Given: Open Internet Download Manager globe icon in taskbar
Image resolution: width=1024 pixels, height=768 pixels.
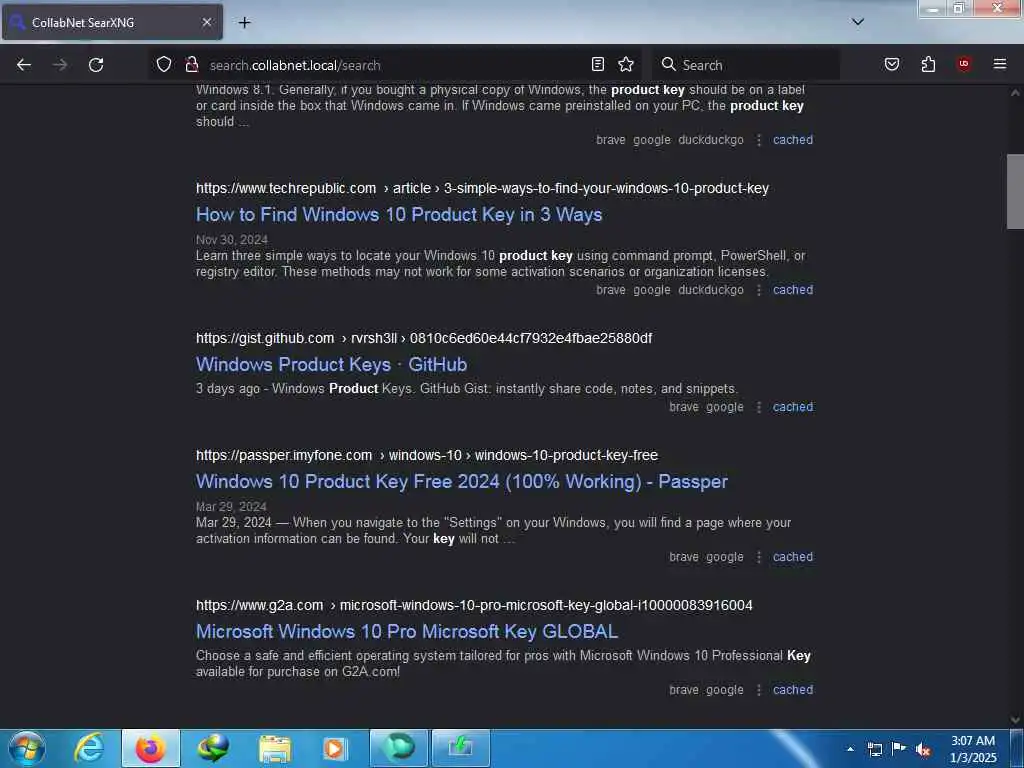Looking at the screenshot, I should click(x=212, y=748).
